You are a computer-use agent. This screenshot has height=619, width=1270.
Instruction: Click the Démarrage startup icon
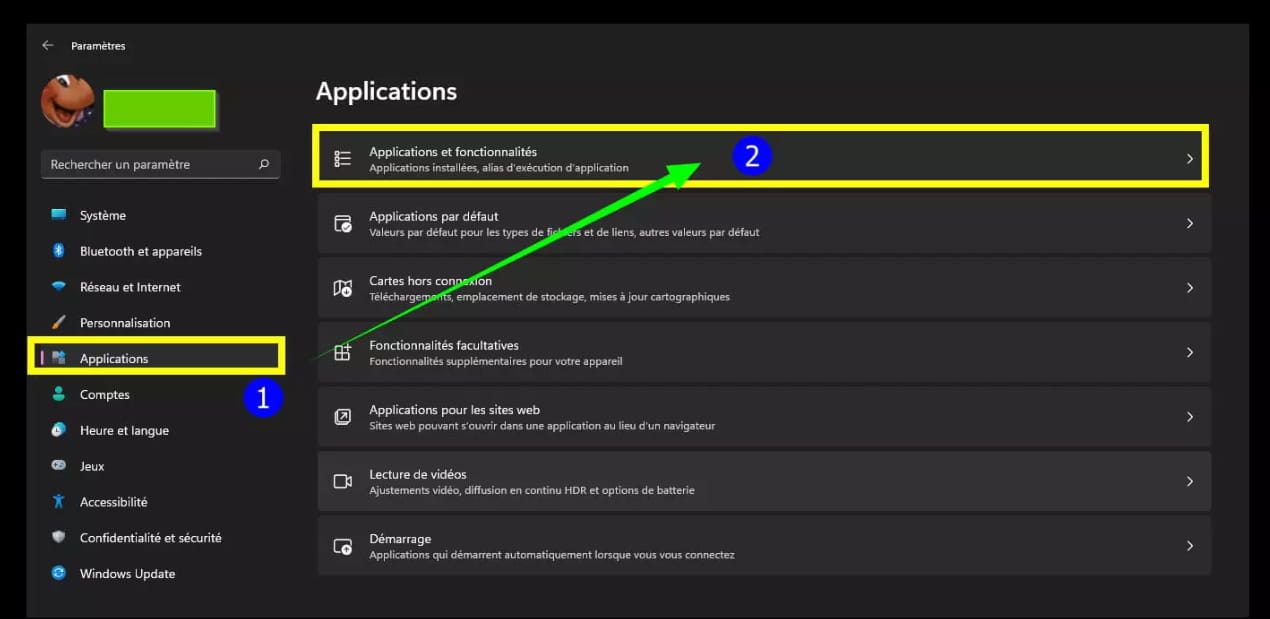pos(343,546)
